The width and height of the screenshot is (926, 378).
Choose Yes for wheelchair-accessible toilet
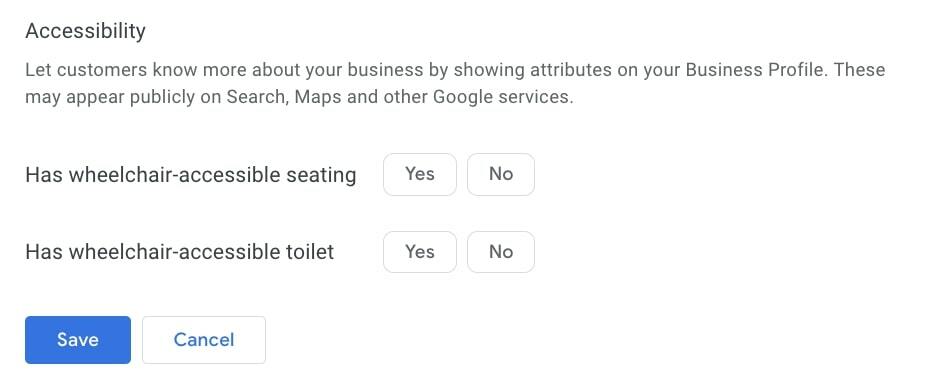tap(420, 252)
